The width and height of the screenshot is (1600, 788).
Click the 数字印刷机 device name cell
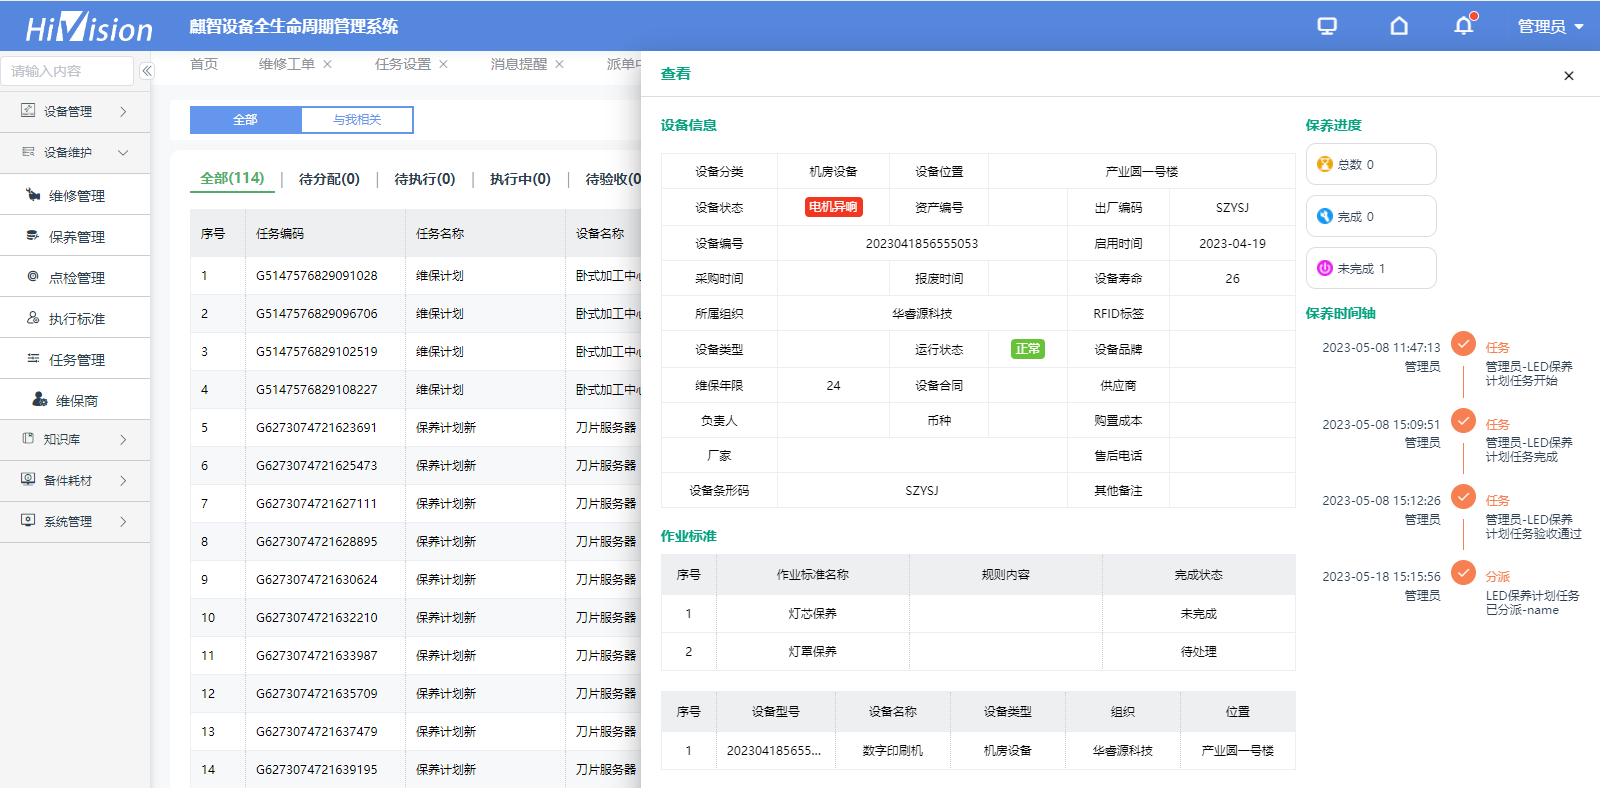[x=893, y=751]
